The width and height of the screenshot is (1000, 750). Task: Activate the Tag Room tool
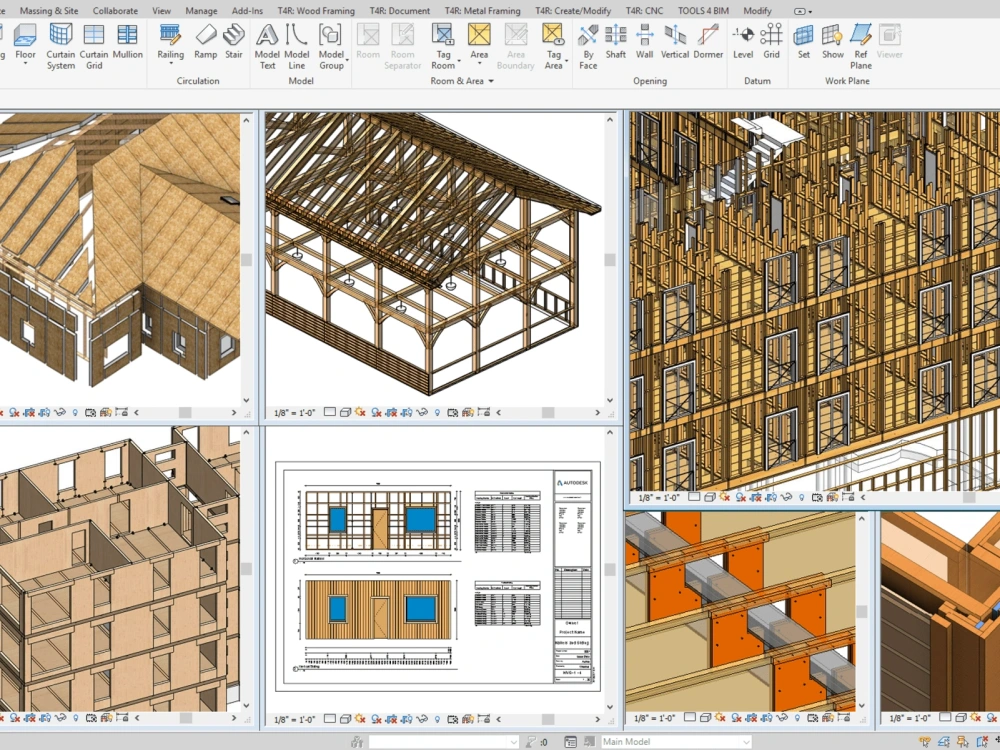point(443,47)
